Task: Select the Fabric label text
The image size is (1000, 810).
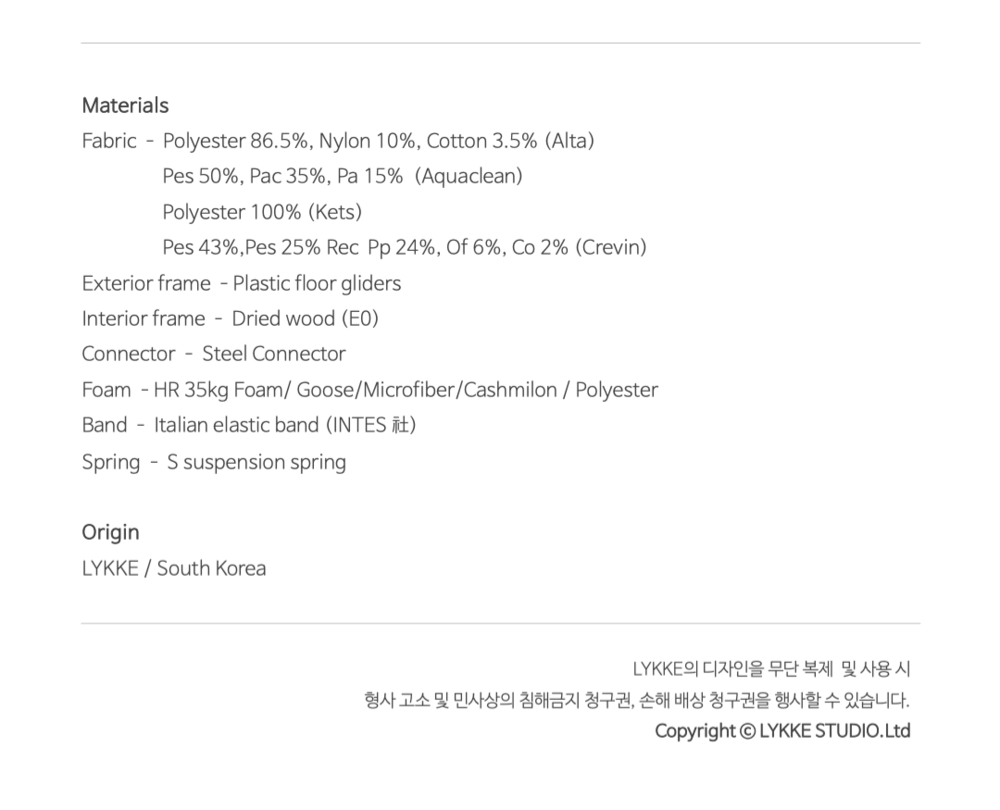Action: 108,141
